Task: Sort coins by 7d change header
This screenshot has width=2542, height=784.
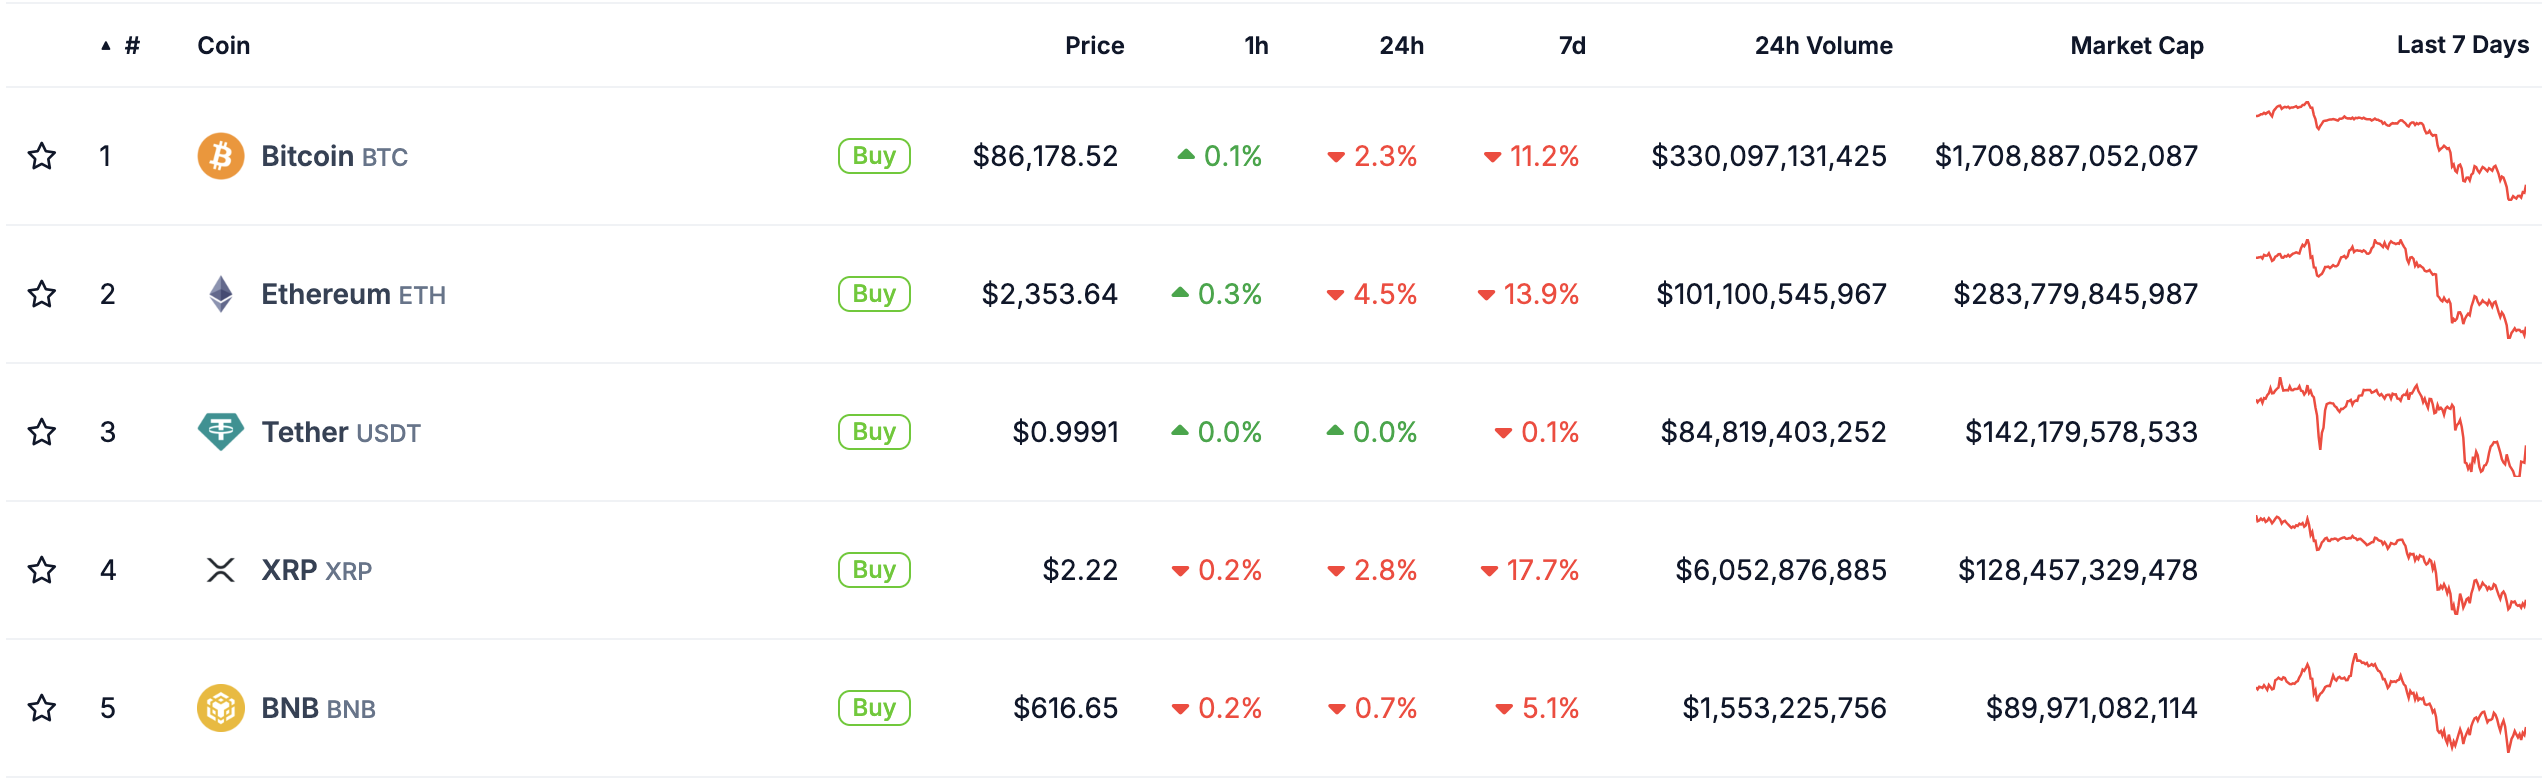Action: pyautogui.click(x=1572, y=46)
